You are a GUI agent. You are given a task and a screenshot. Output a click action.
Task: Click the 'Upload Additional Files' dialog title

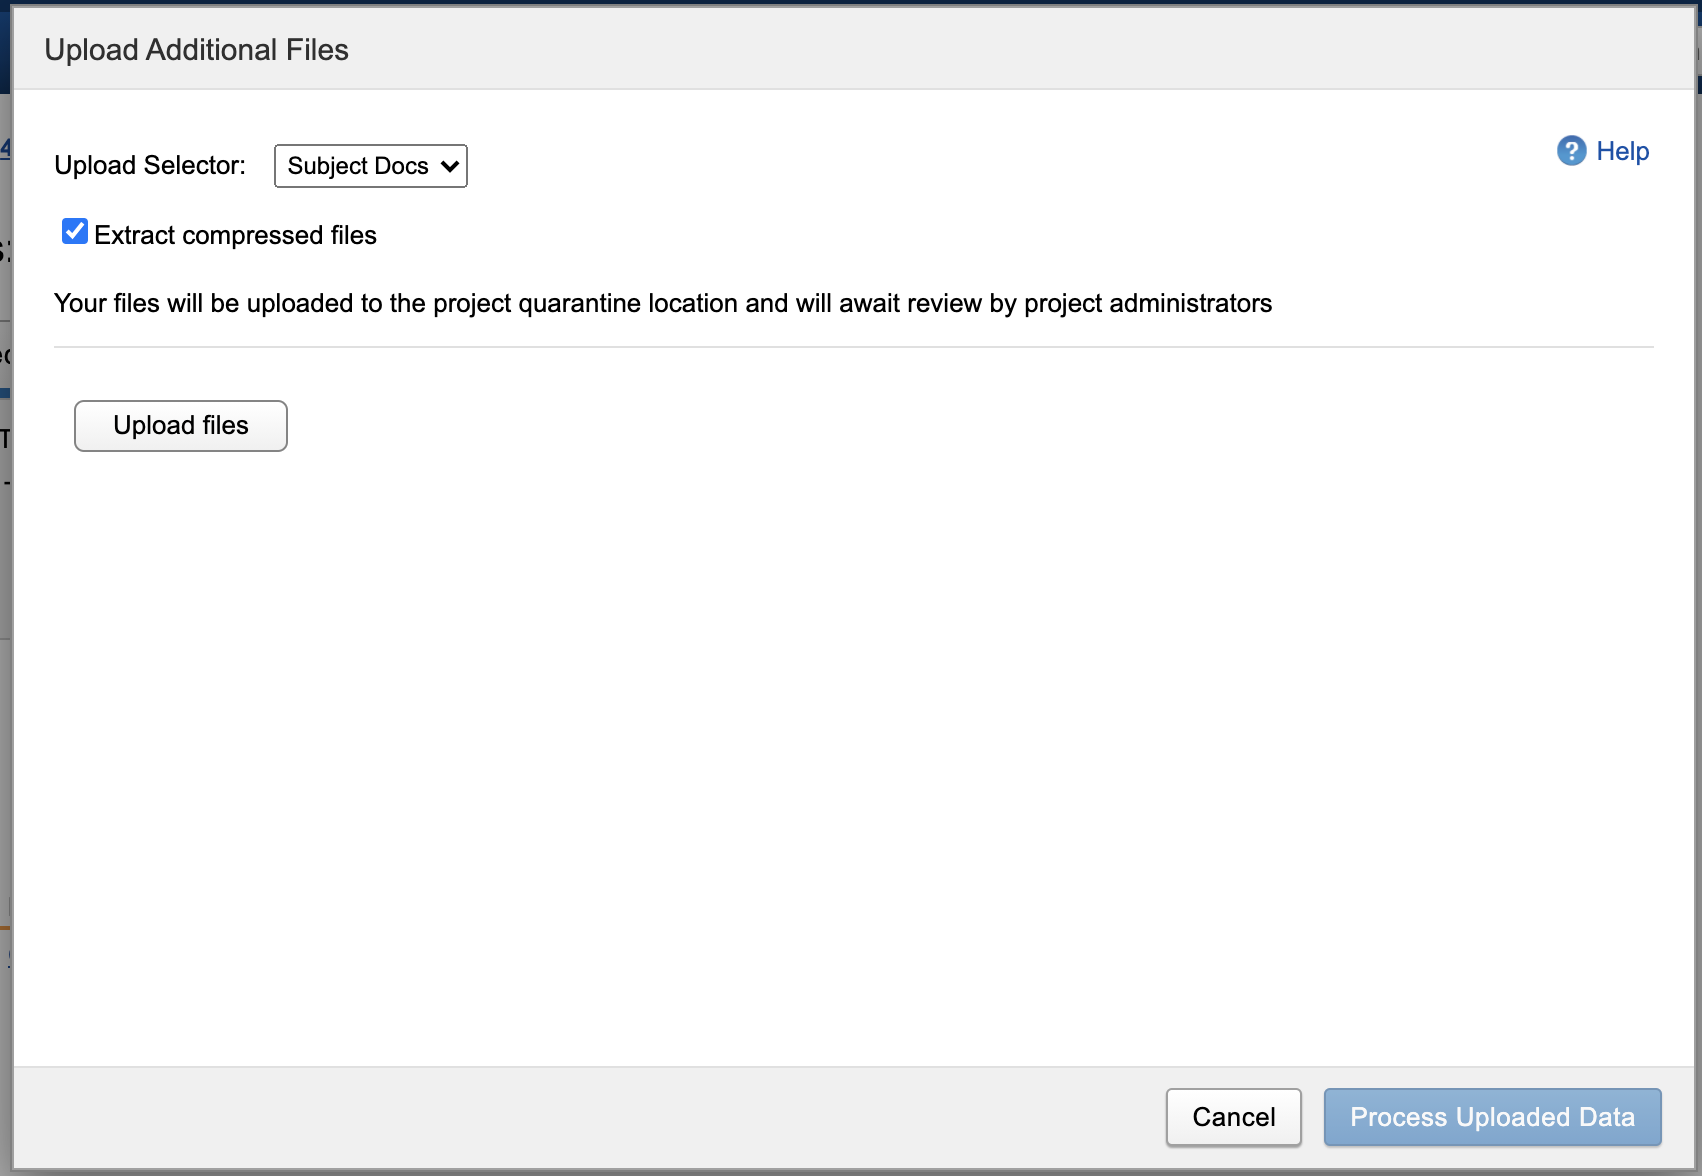pyautogui.click(x=196, y=50)
